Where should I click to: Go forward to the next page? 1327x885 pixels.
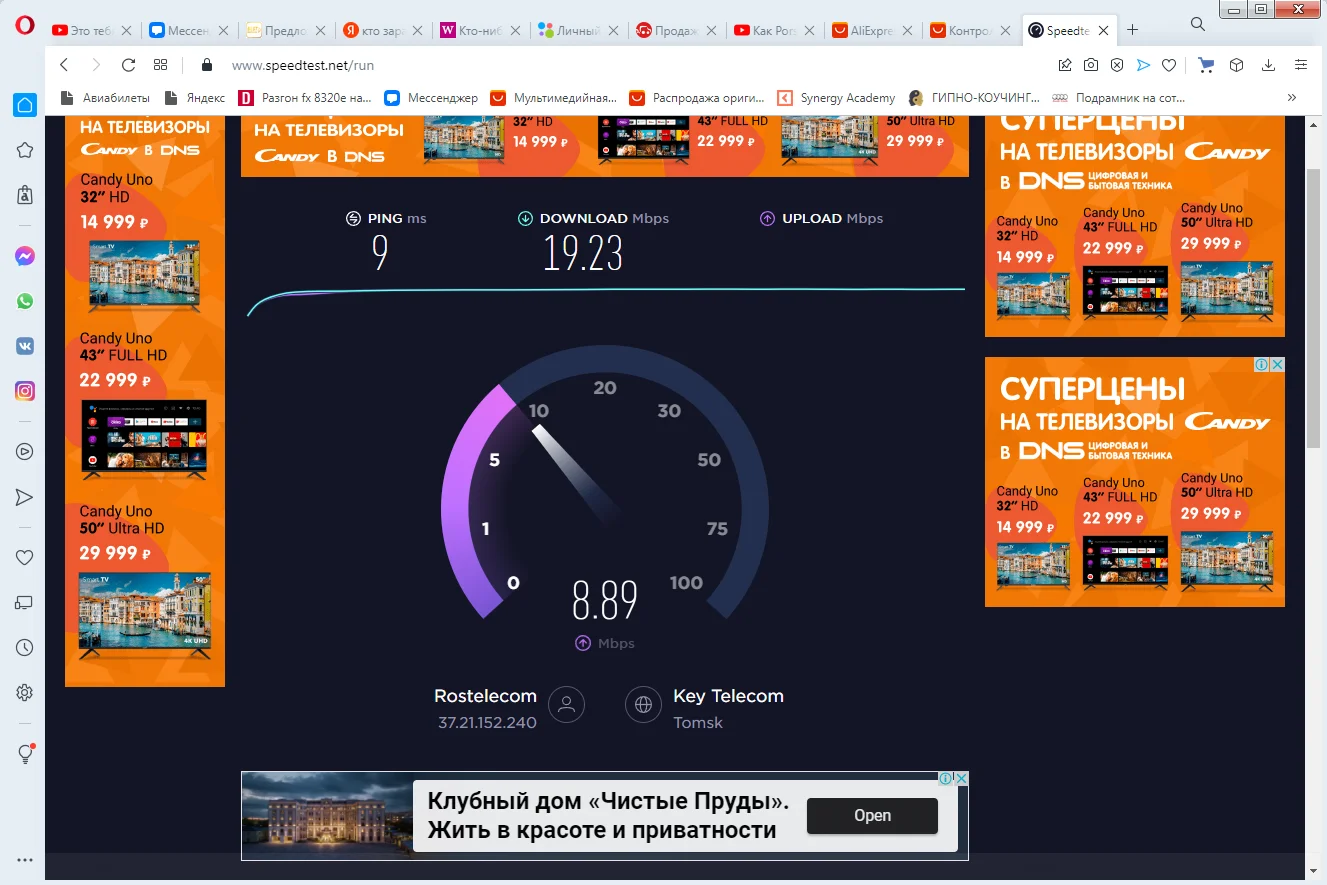96,65
